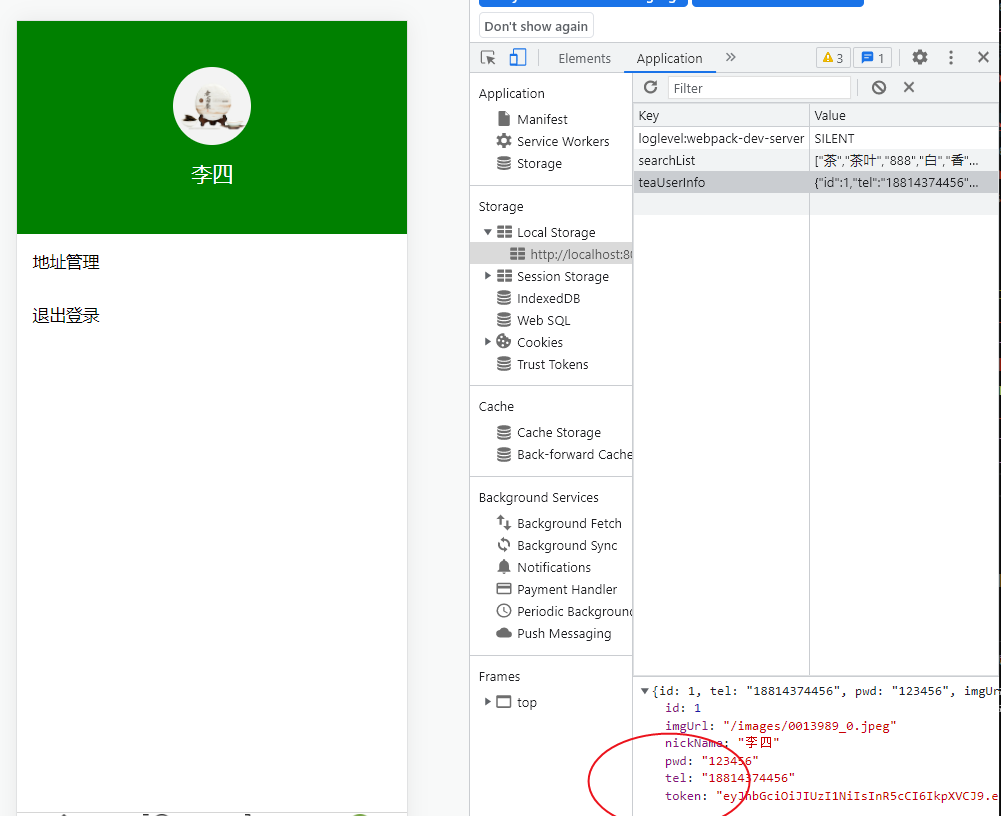The image size is (1001, 816).
Task: Open the hidden tabs chevron menu
Action: [730, 57]
